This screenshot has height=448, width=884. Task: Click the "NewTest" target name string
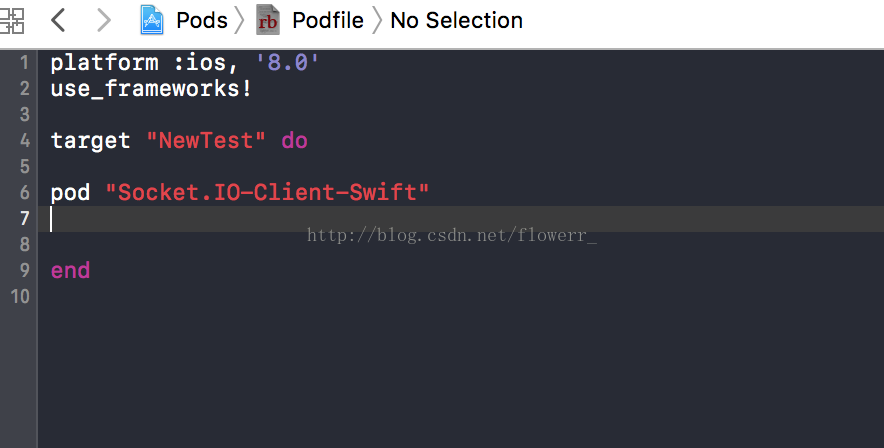(206, 140)
